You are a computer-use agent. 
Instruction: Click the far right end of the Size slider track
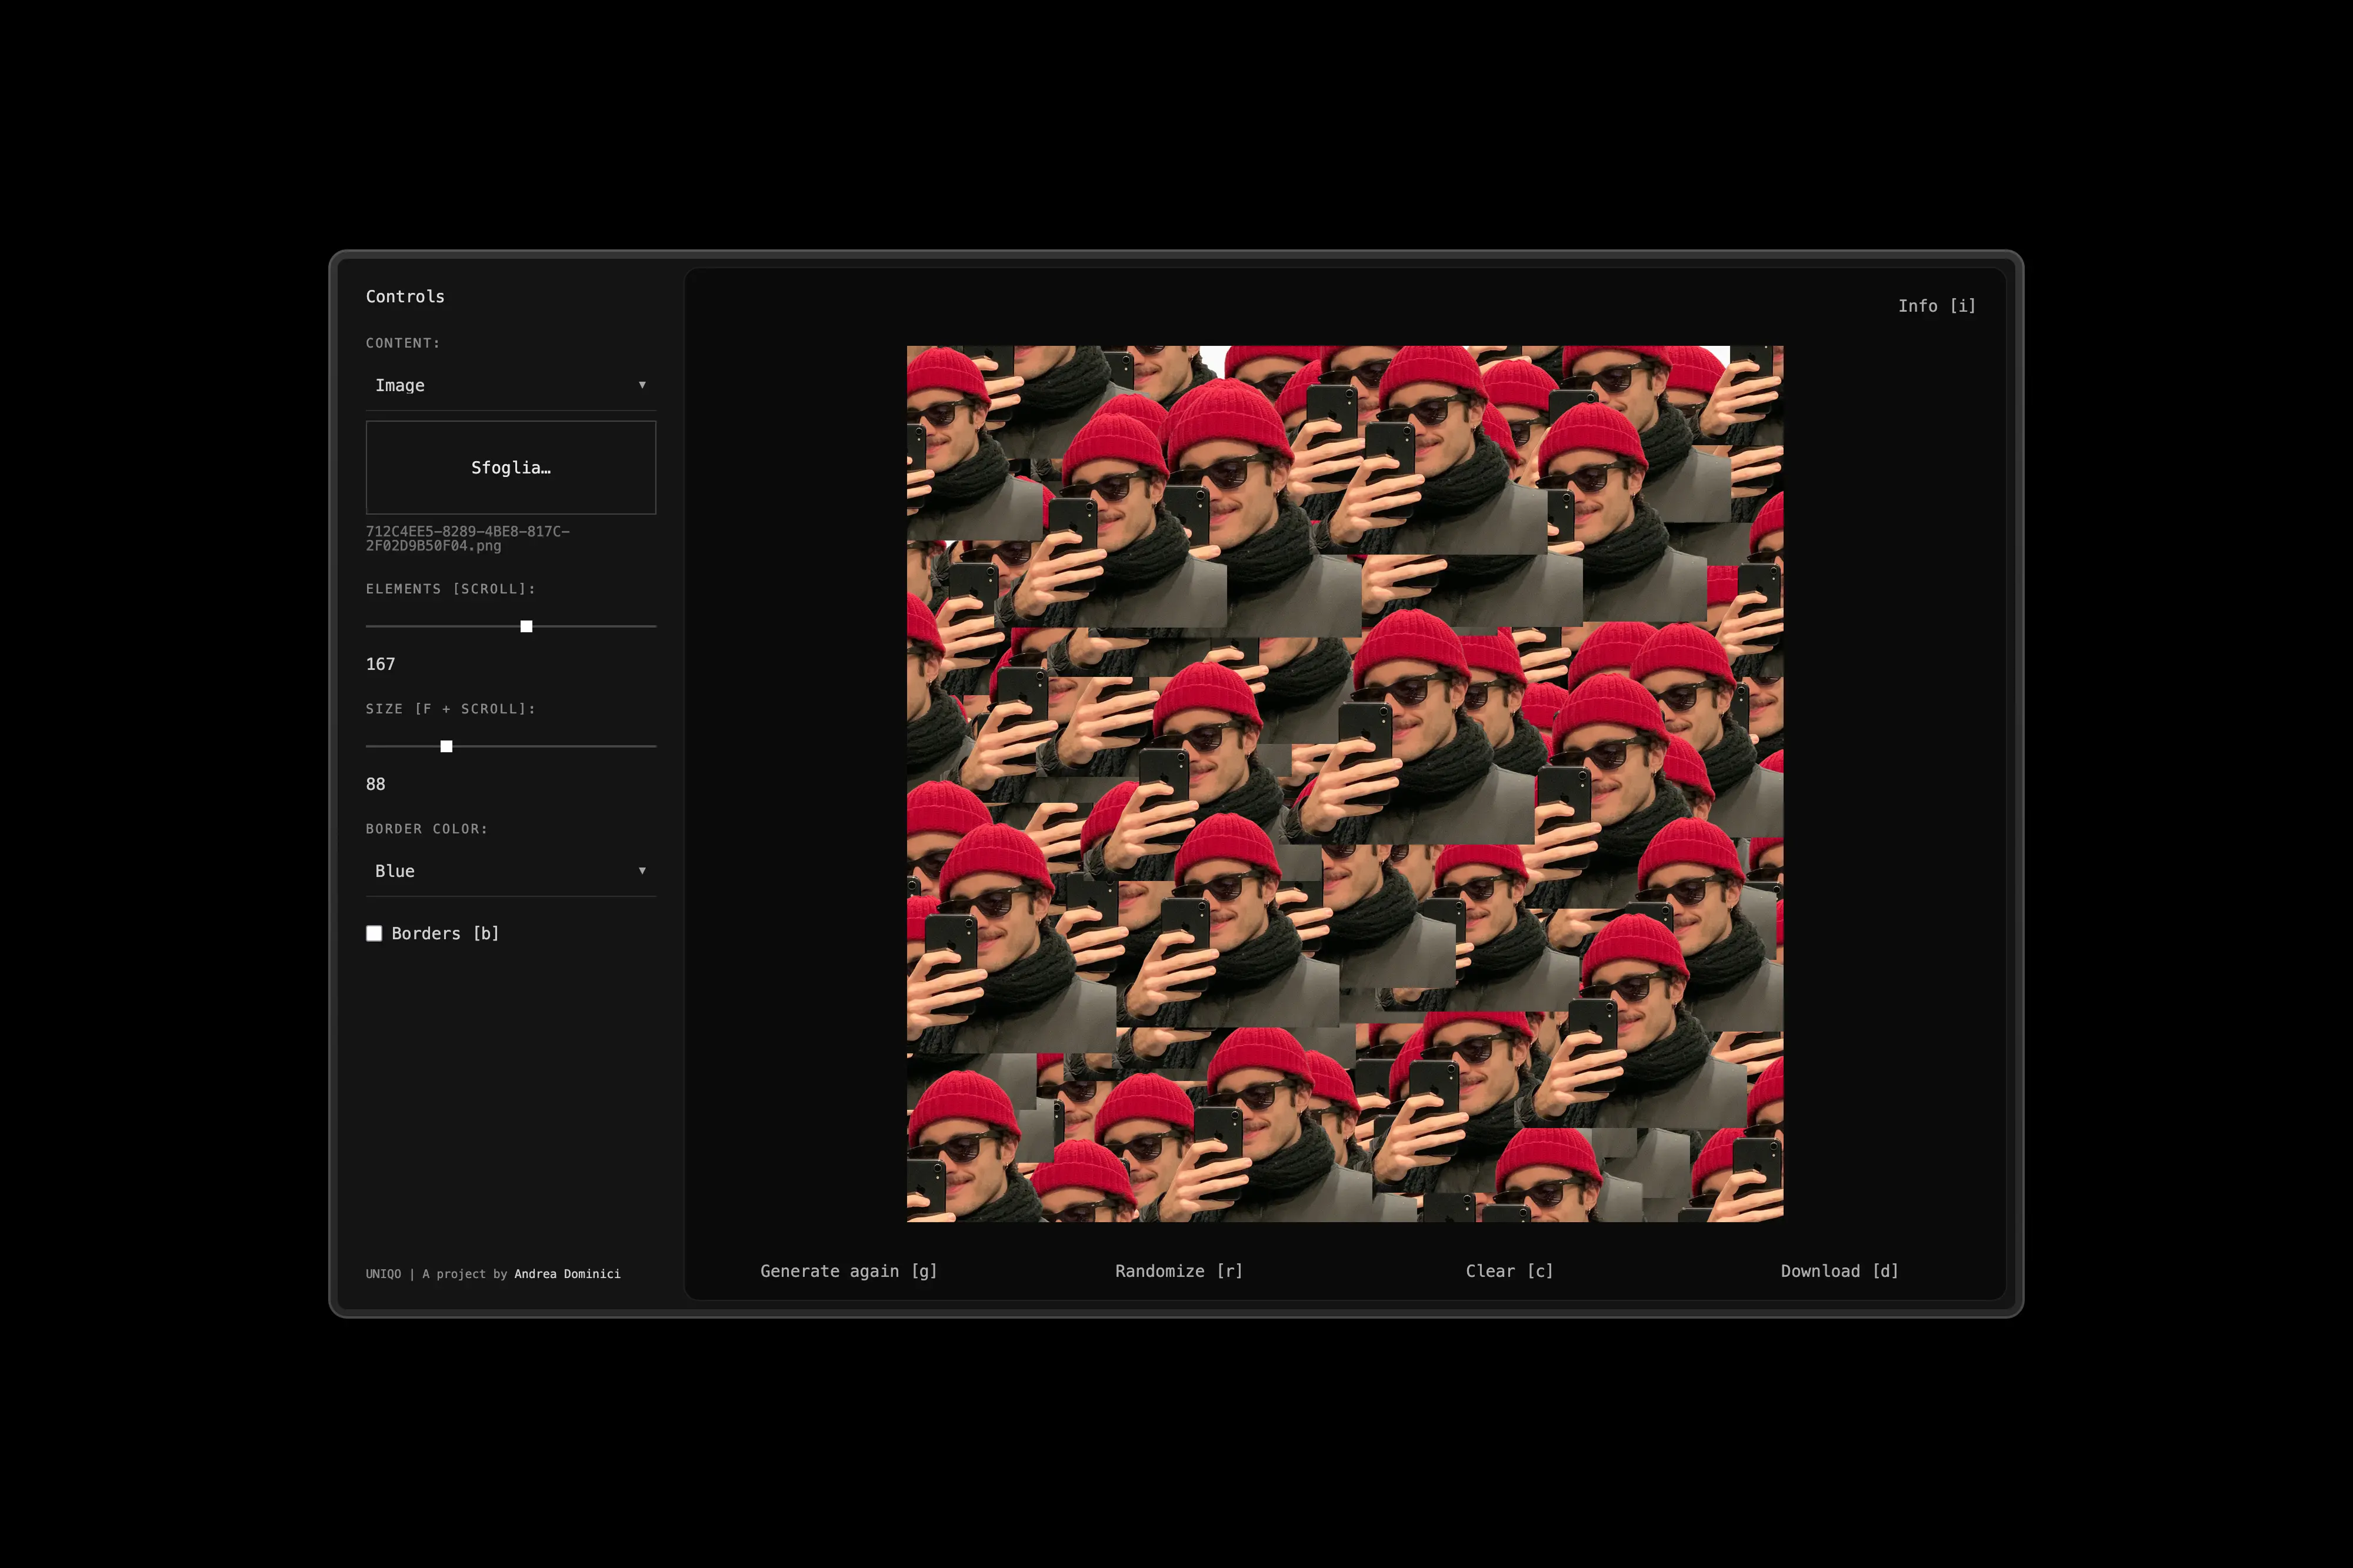click(653, 746)
